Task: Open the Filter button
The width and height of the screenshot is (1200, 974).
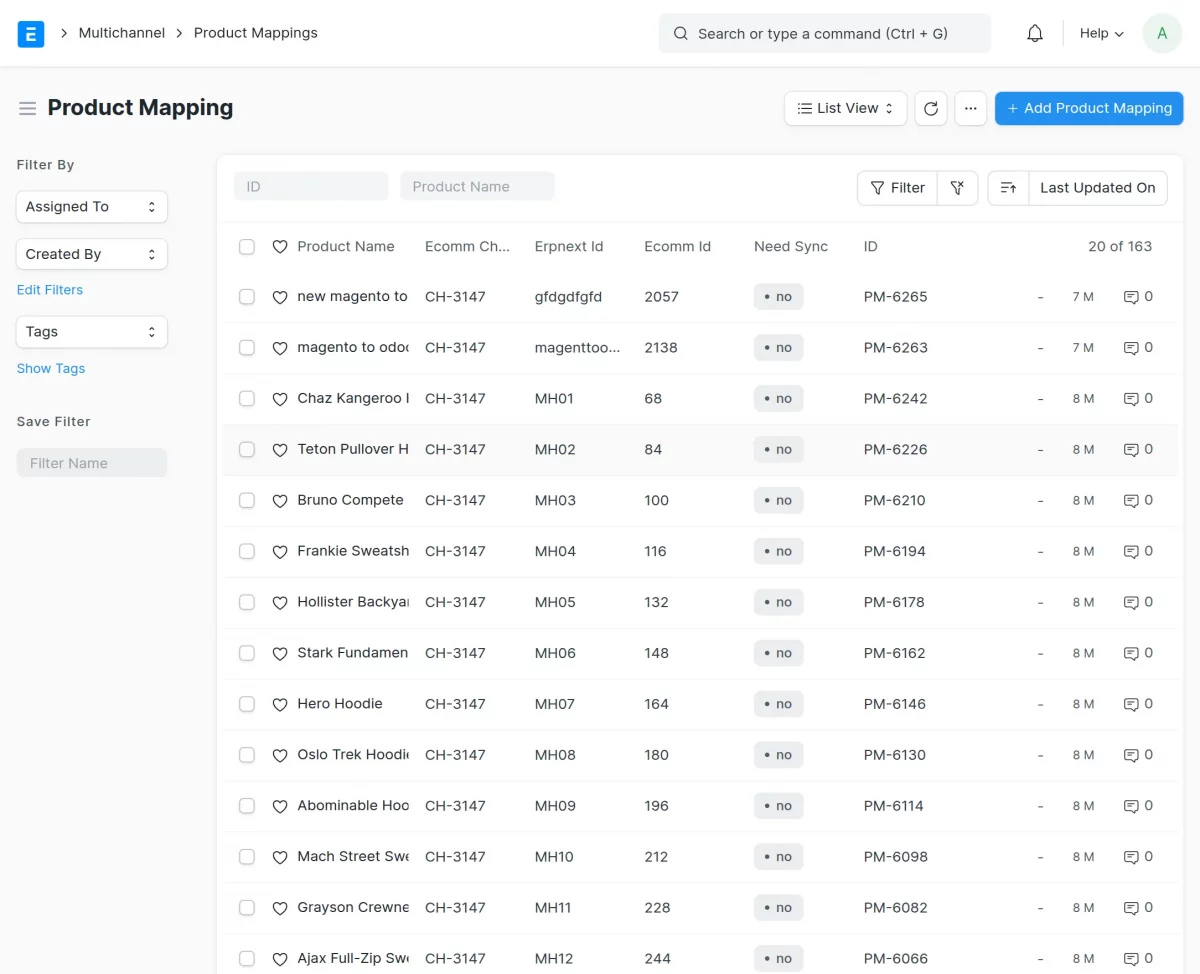Action: click(x=897, y=188)
